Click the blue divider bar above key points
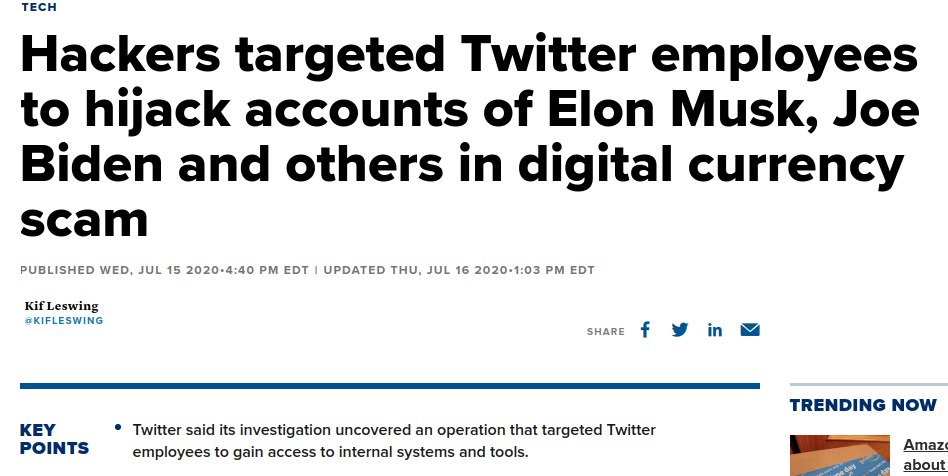This screenshot has width=948, height=476. click(390, 386)
